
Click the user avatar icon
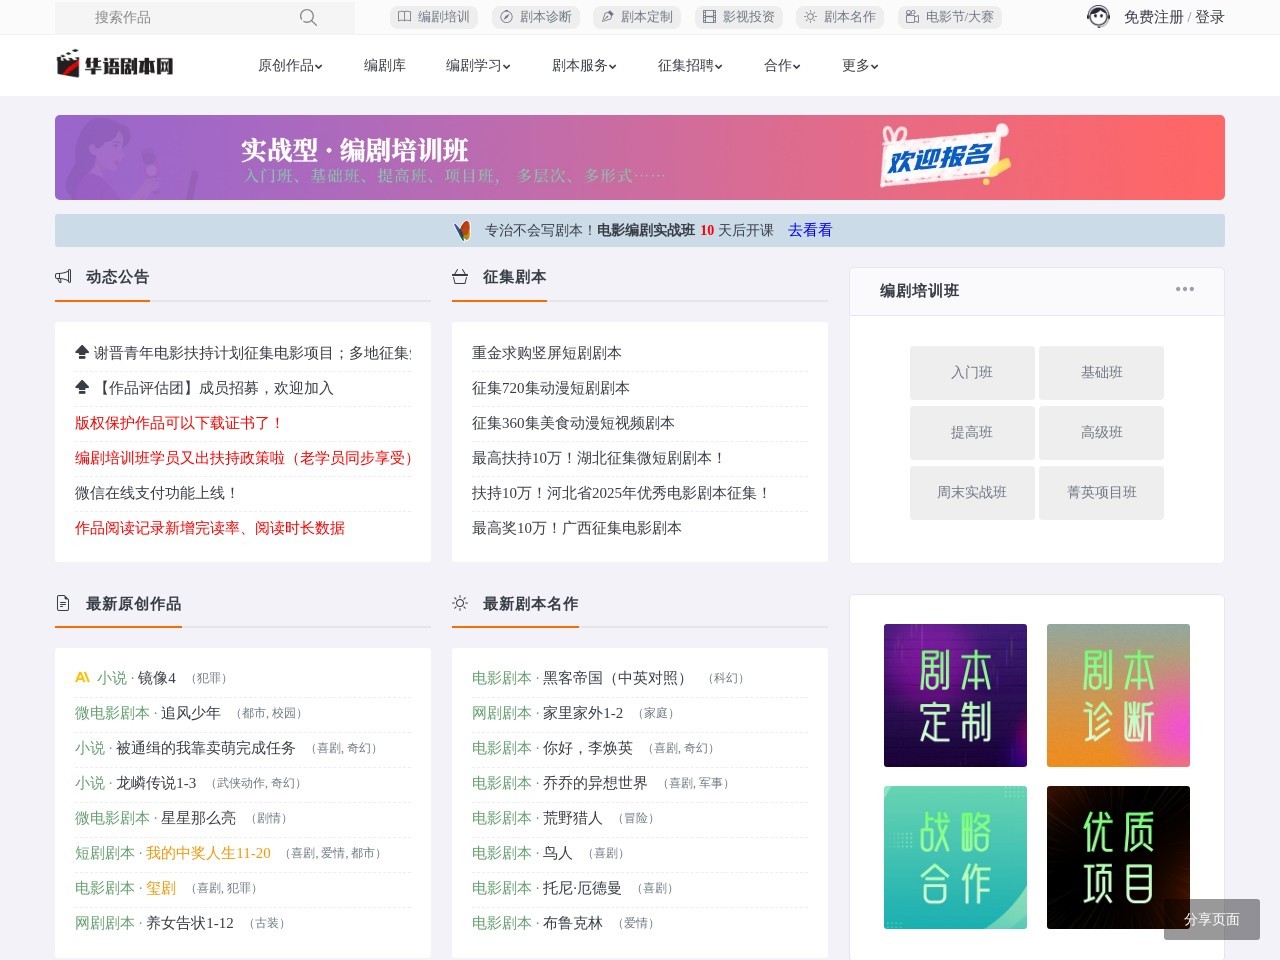click(1098, 17)
